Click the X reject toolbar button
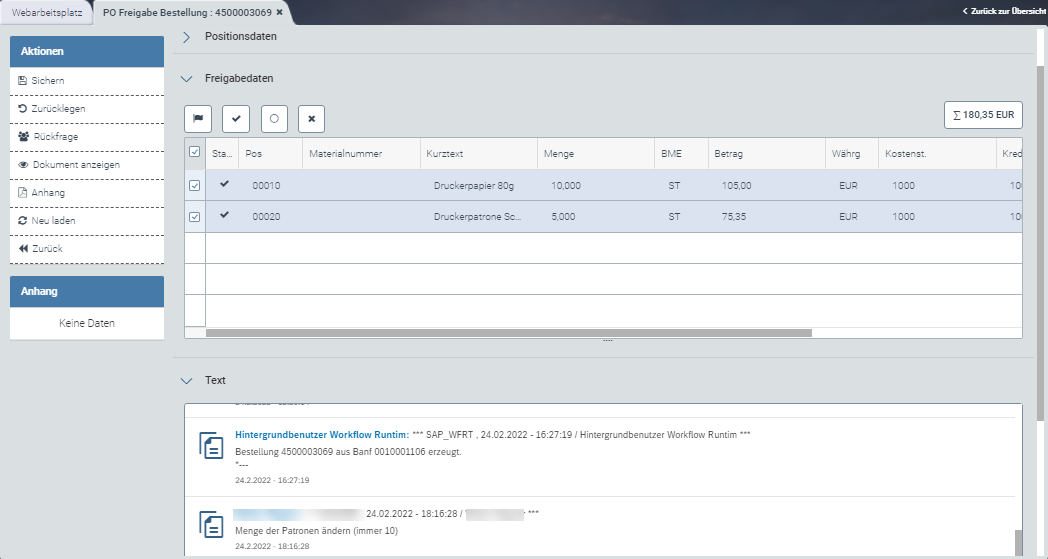 (312, 118)
